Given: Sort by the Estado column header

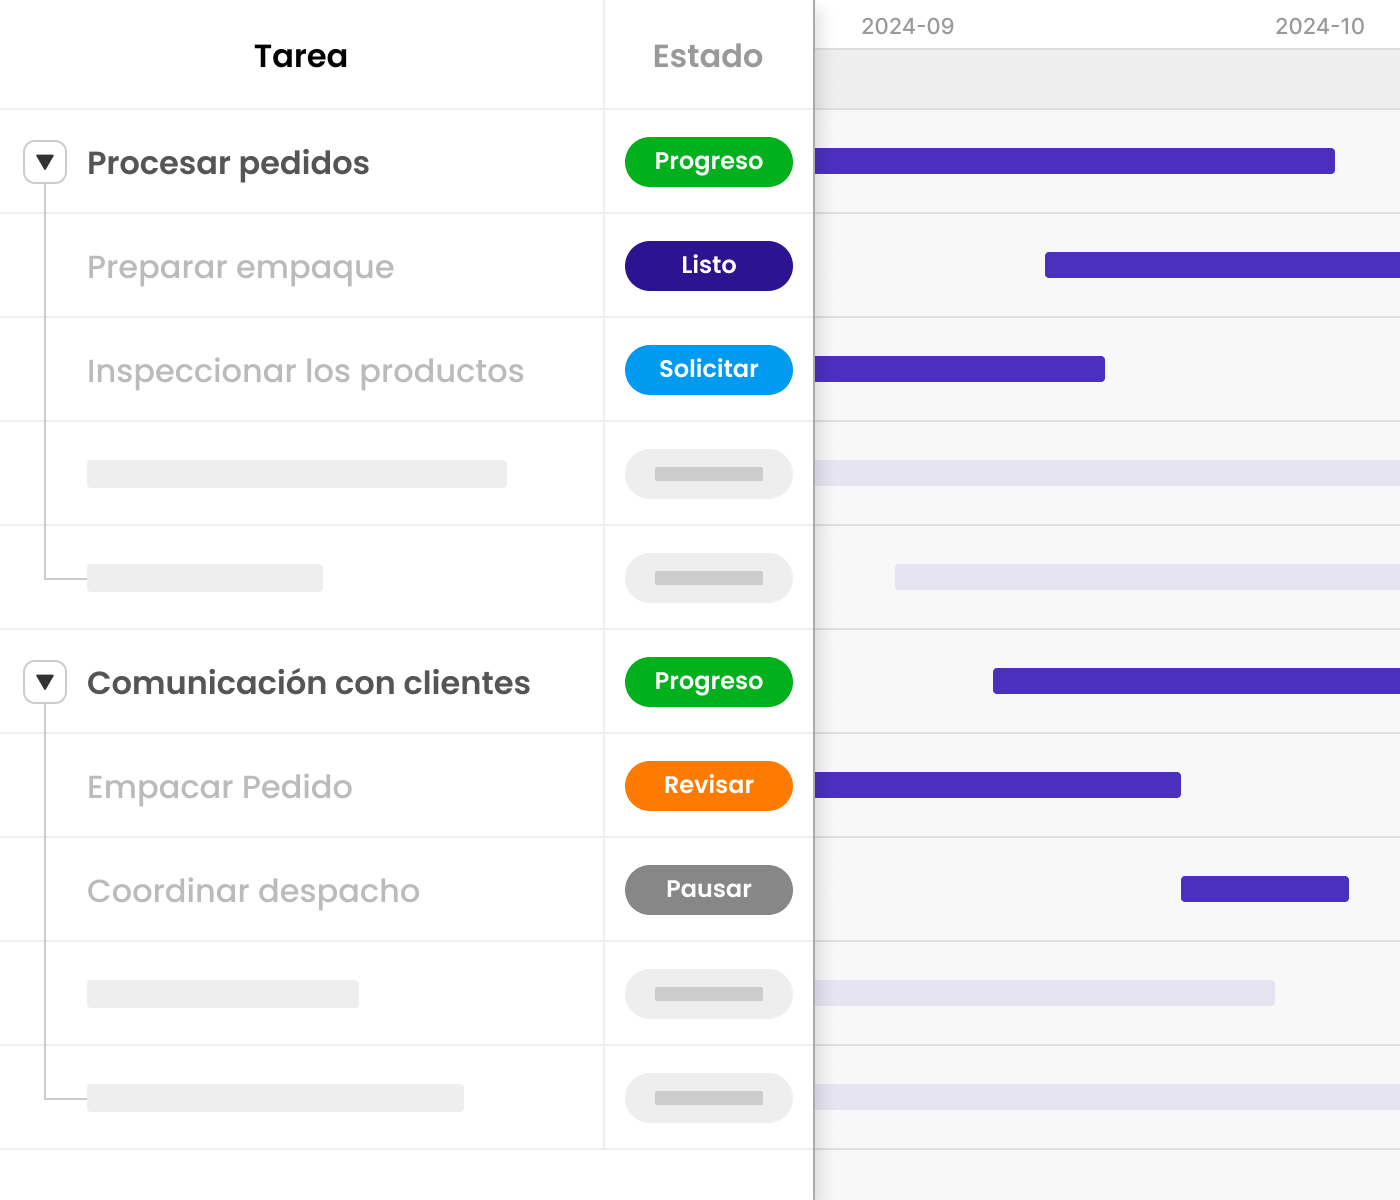Looking at the screenshot, I should coord(708,56).
